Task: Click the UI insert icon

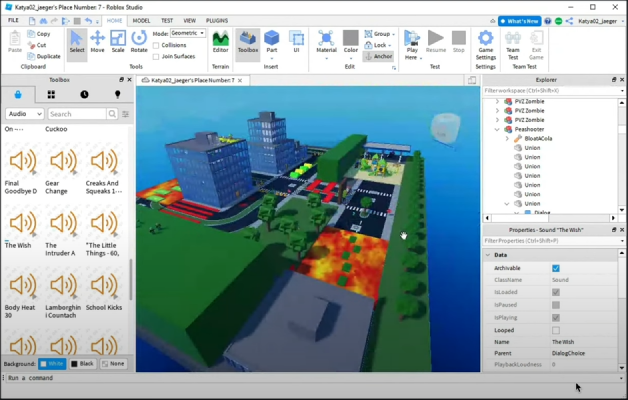Action: (296, 41)
